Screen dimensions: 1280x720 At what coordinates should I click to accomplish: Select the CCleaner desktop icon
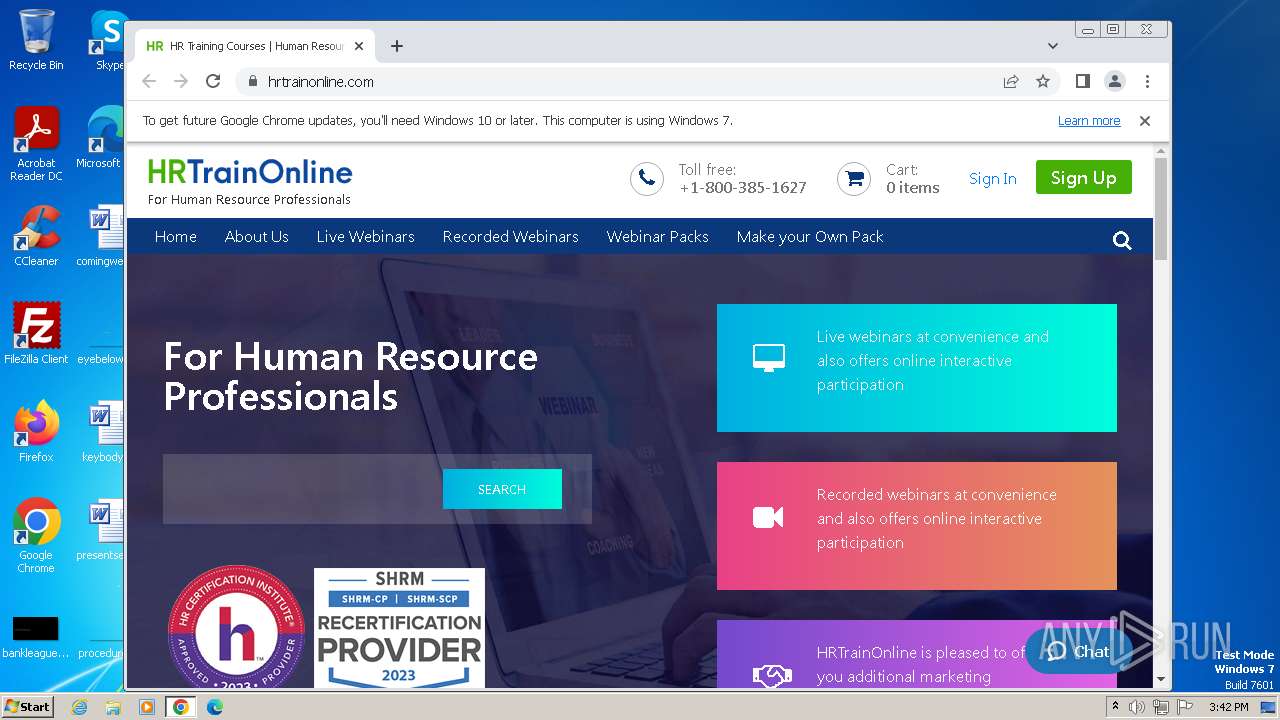[36, 236]
